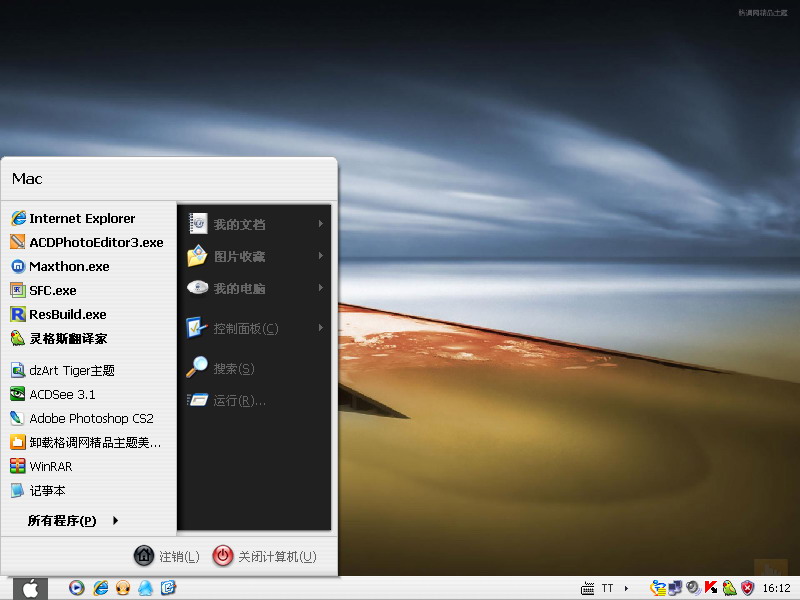The height and width of the screenshot is (600, 800).
Task: Open Internet Explorer from Start menu
Action: (x=88, y=218)
